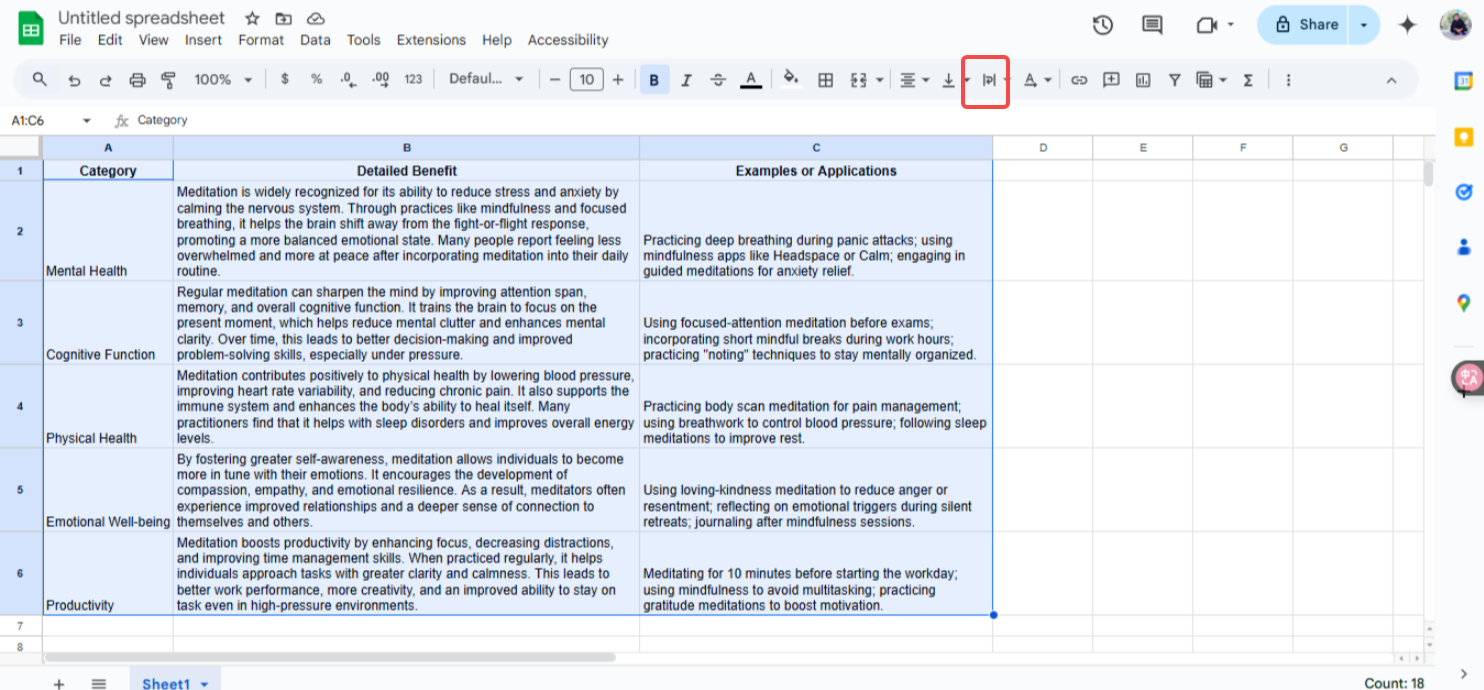Expand the name box dropdown arrow
Viewport: 1484px width, 690px height.
coord(86,121)
